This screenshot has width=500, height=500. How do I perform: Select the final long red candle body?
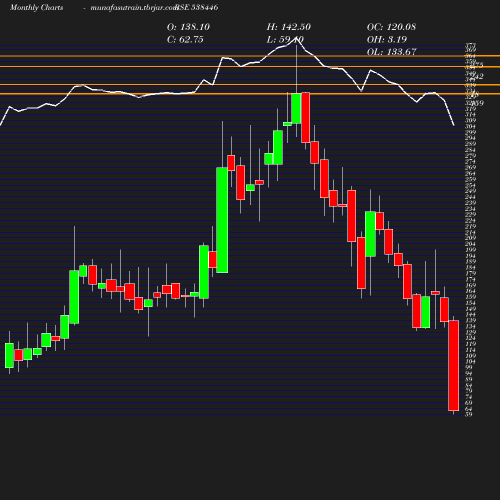pyautogui.click(x=453, y=365)
